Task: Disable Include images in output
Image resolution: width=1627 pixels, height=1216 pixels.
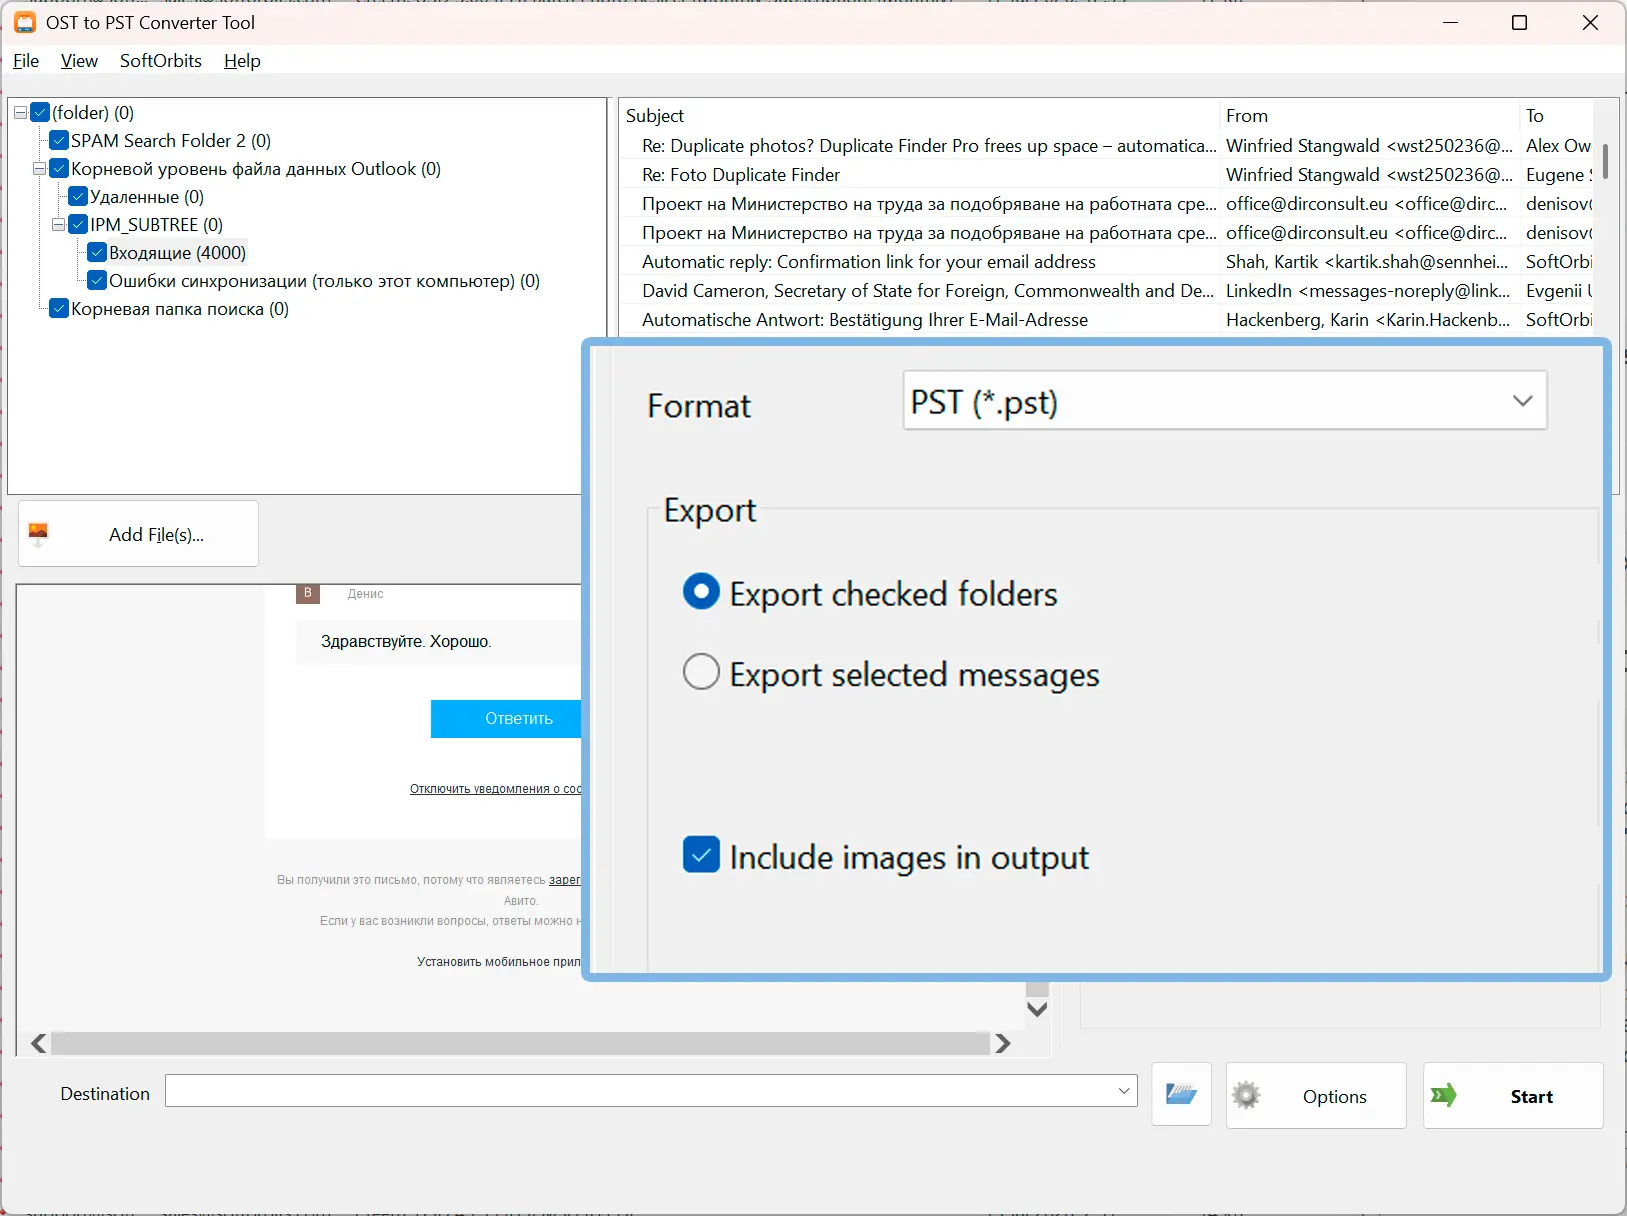Action: tap(701, 855)
